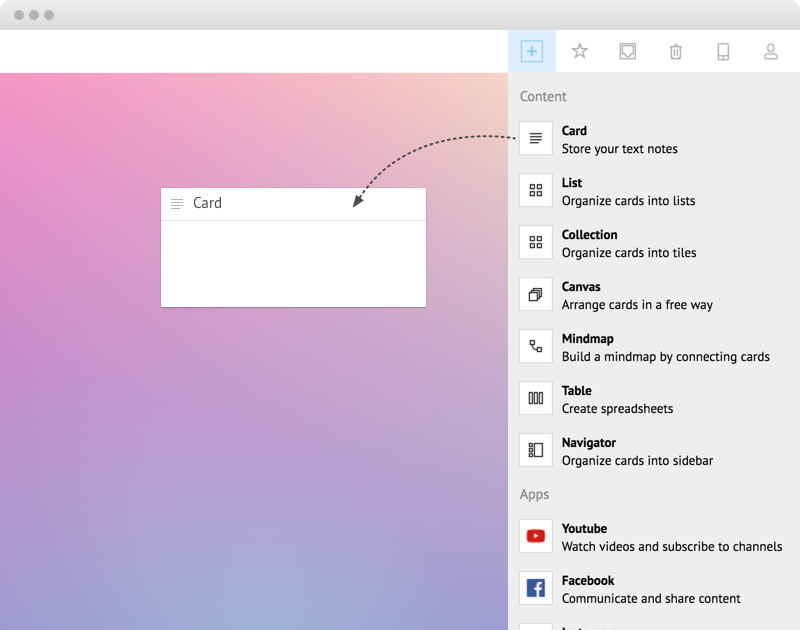Select the 'Navigator' title
The width and height of the screenshot is (800, 630).
click(589, 443)
